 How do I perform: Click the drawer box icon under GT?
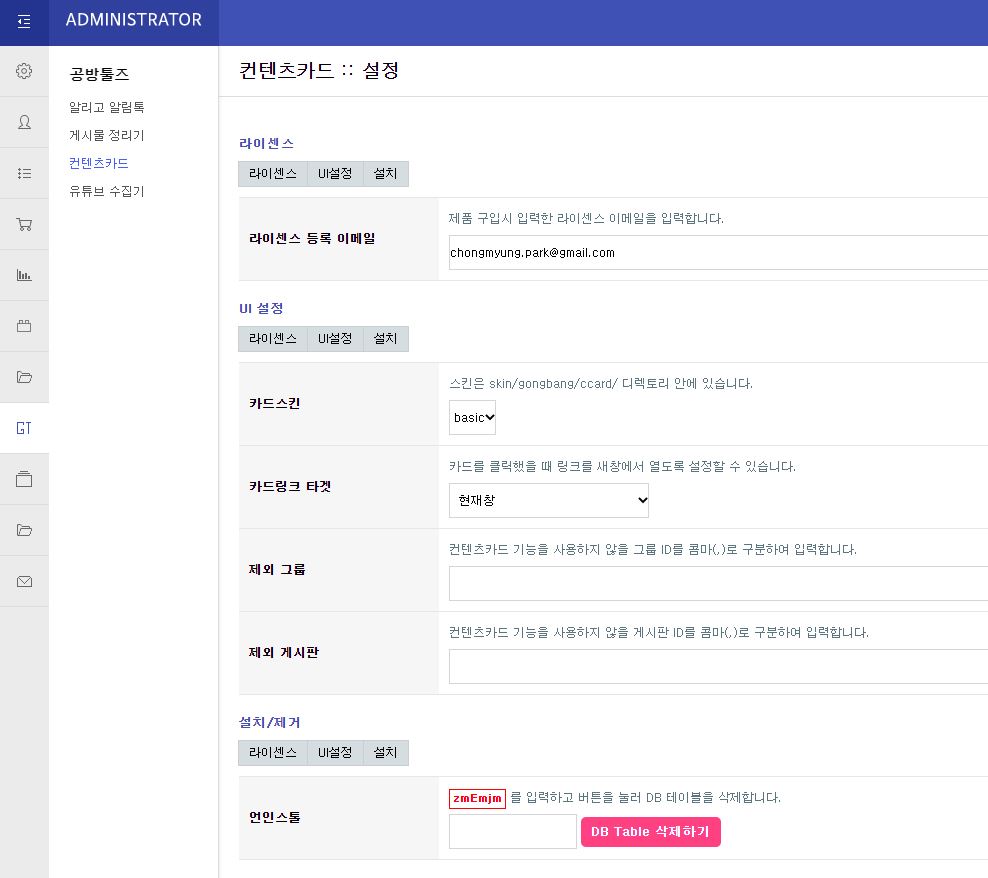point(24,478)
